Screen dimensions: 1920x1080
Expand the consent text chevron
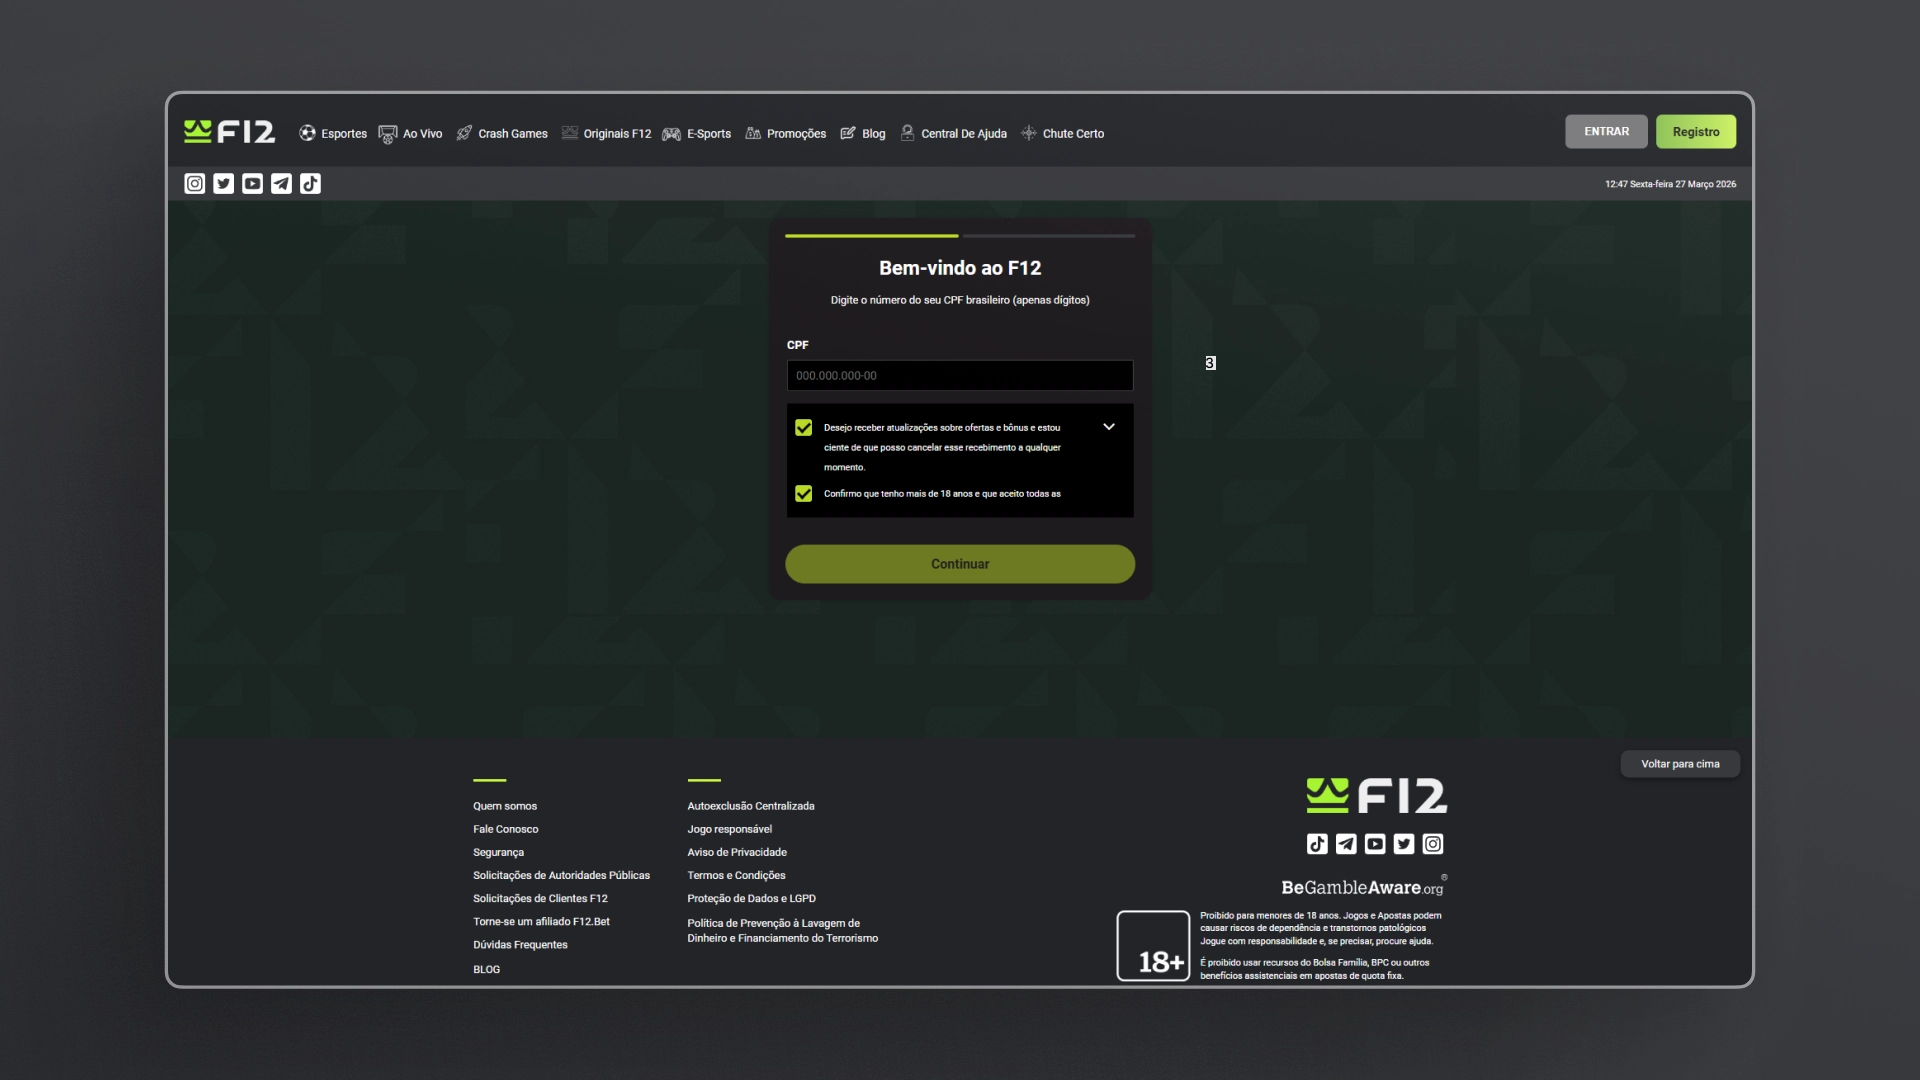click(x=1109, y=427)
